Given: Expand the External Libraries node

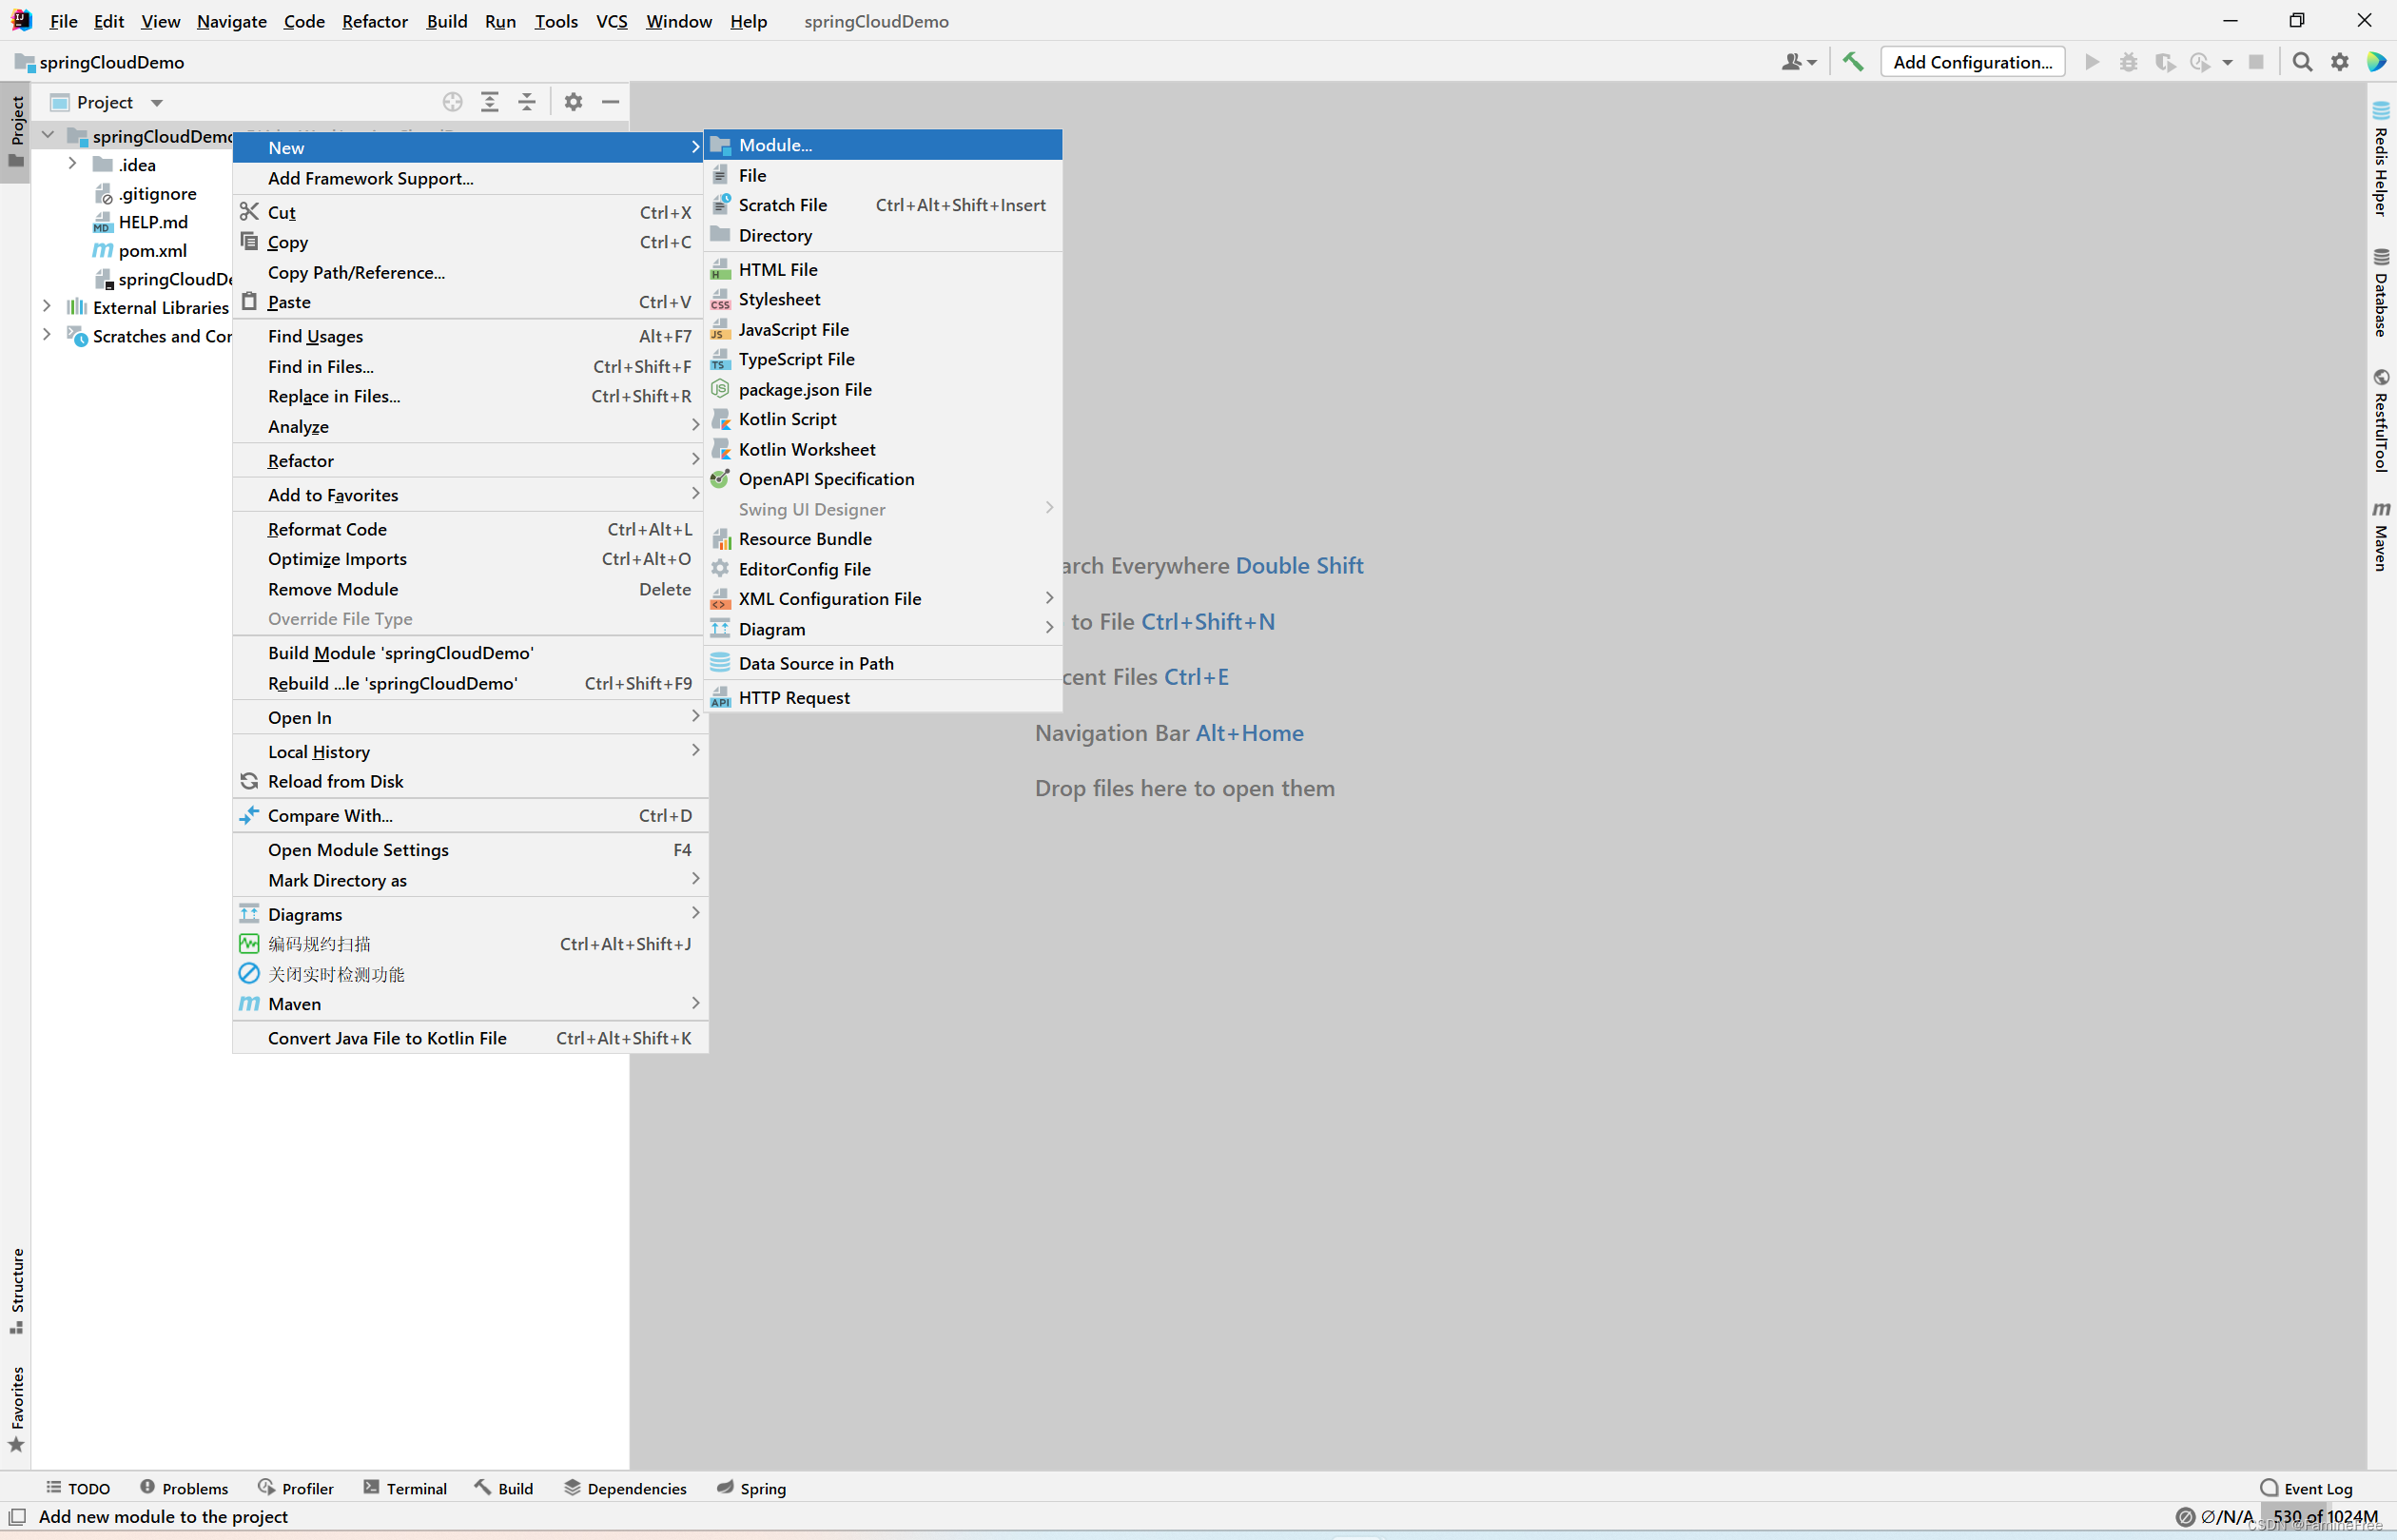Looking at the screenshot, I should coord(47,307).
